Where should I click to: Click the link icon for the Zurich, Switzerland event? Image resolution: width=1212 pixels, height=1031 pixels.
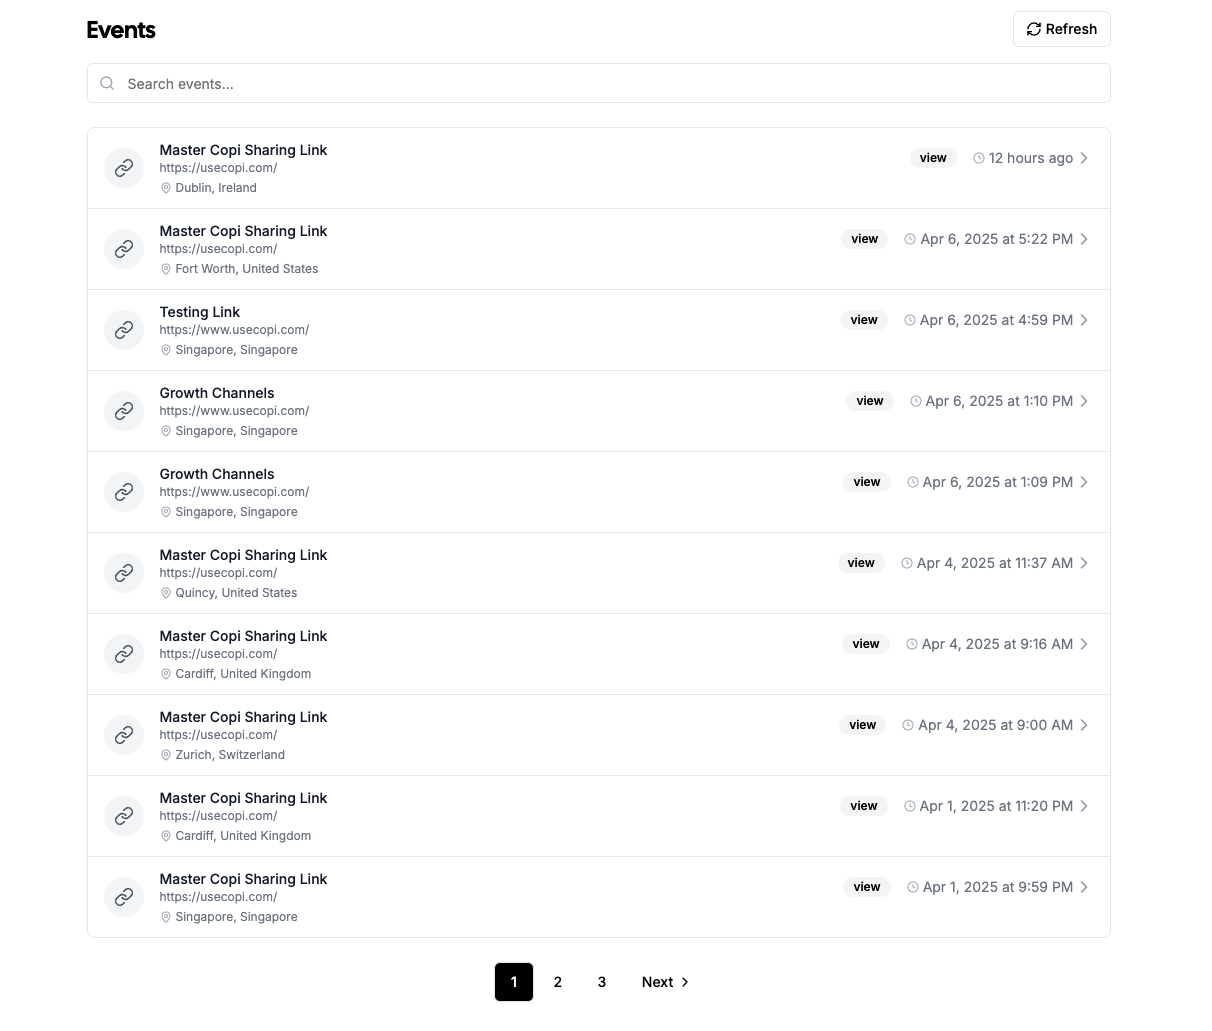[x=124, y=735]
